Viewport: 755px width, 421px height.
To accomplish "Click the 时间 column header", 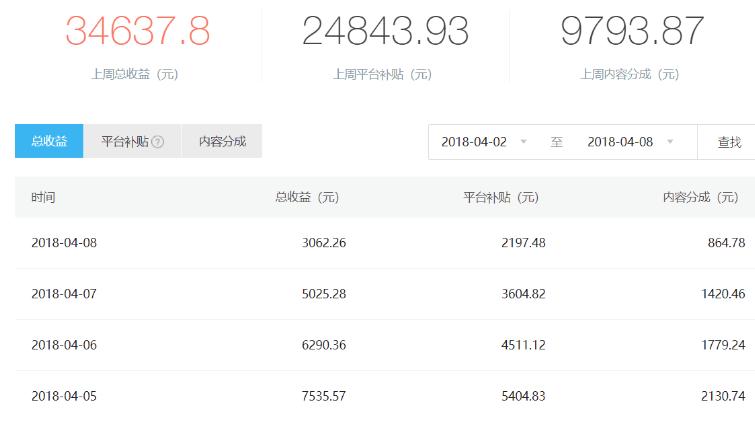I will click(43, 197).
